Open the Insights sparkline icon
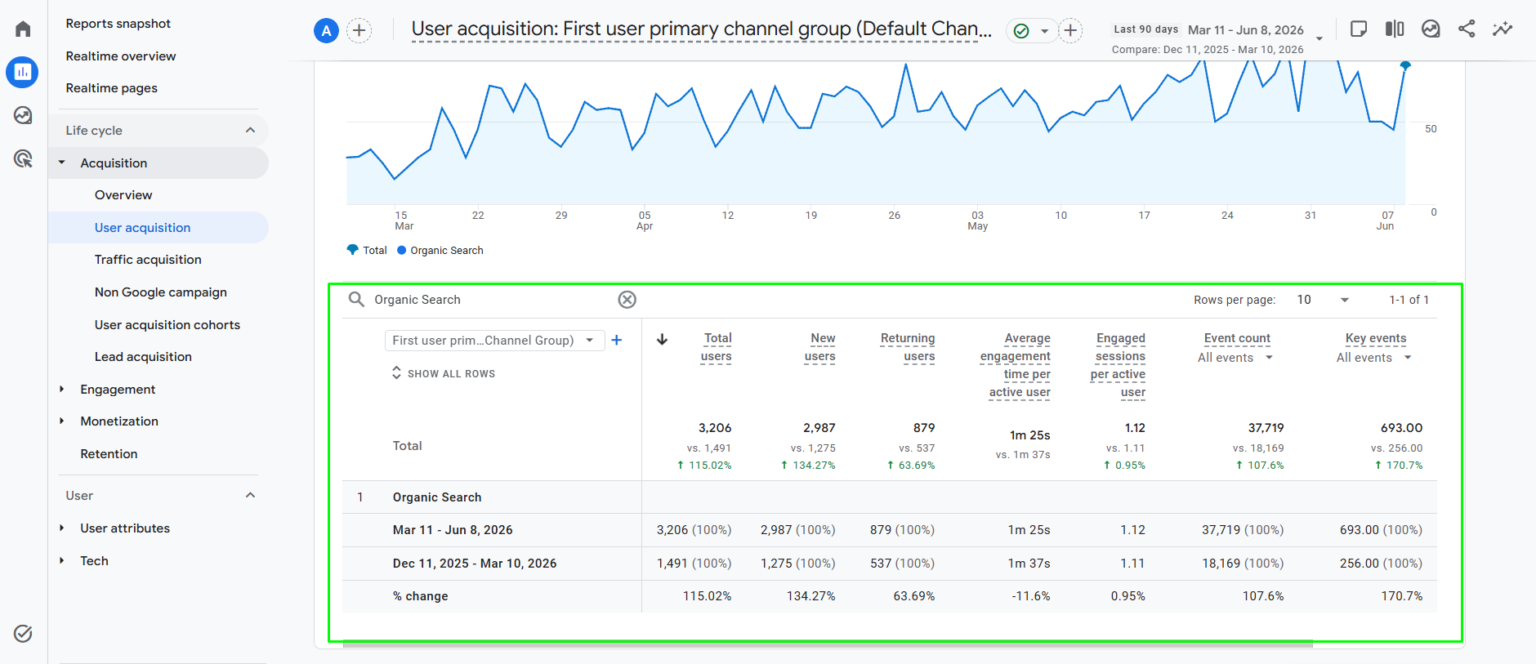This screenshot has height=664, width=1536. coord(1502,29)
